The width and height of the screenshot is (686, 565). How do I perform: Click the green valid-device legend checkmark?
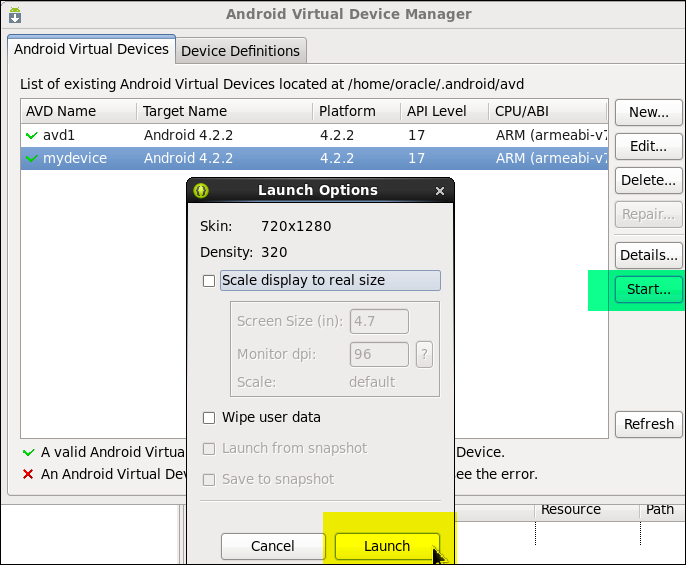click(x=28, y=452)
